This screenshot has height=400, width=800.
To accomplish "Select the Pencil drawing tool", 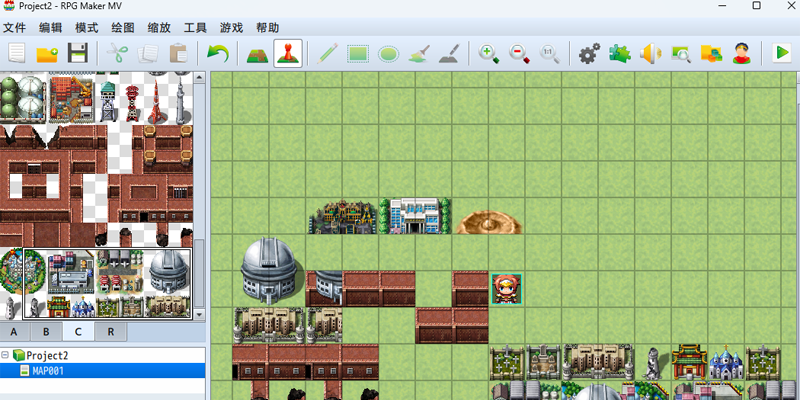I will (x=327, y=53).
